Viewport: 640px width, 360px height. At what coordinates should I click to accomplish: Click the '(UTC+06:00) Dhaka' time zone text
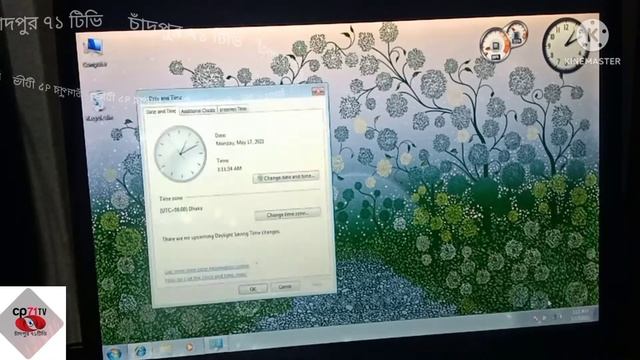click(181, 210)
